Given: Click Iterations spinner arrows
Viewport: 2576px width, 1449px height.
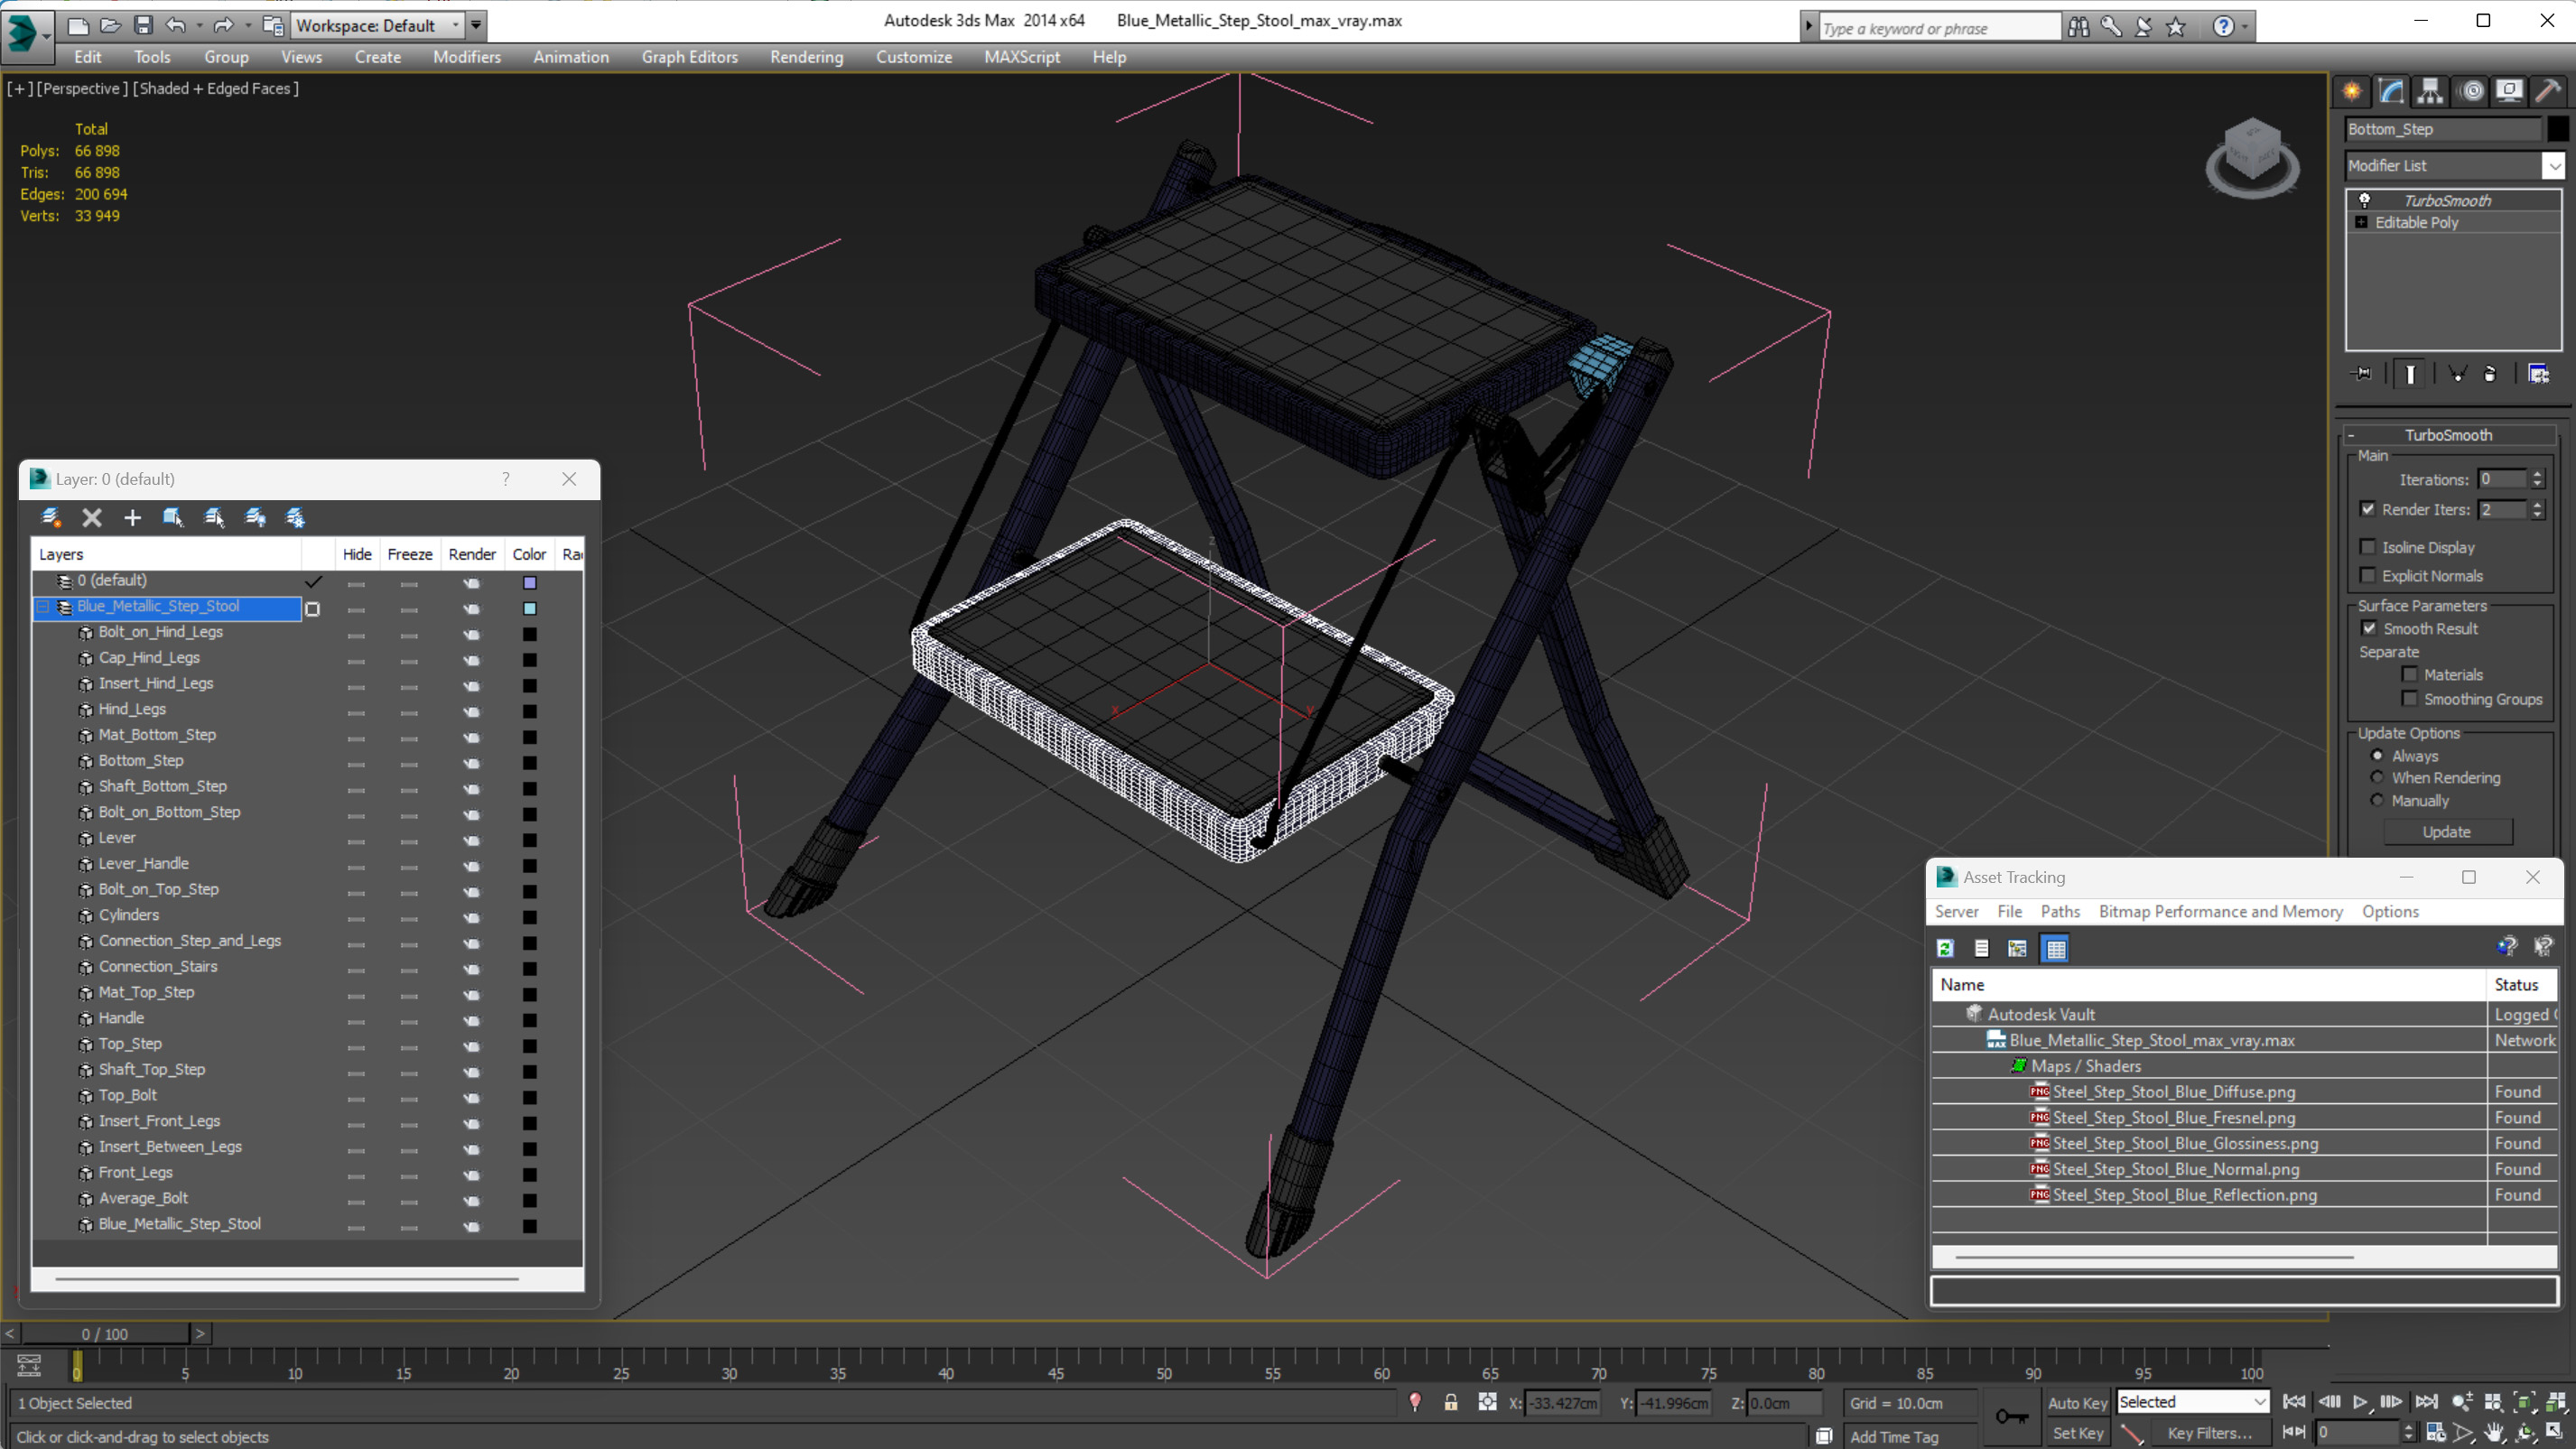Looking at the screenshot, I should [x=2537, y=479].
